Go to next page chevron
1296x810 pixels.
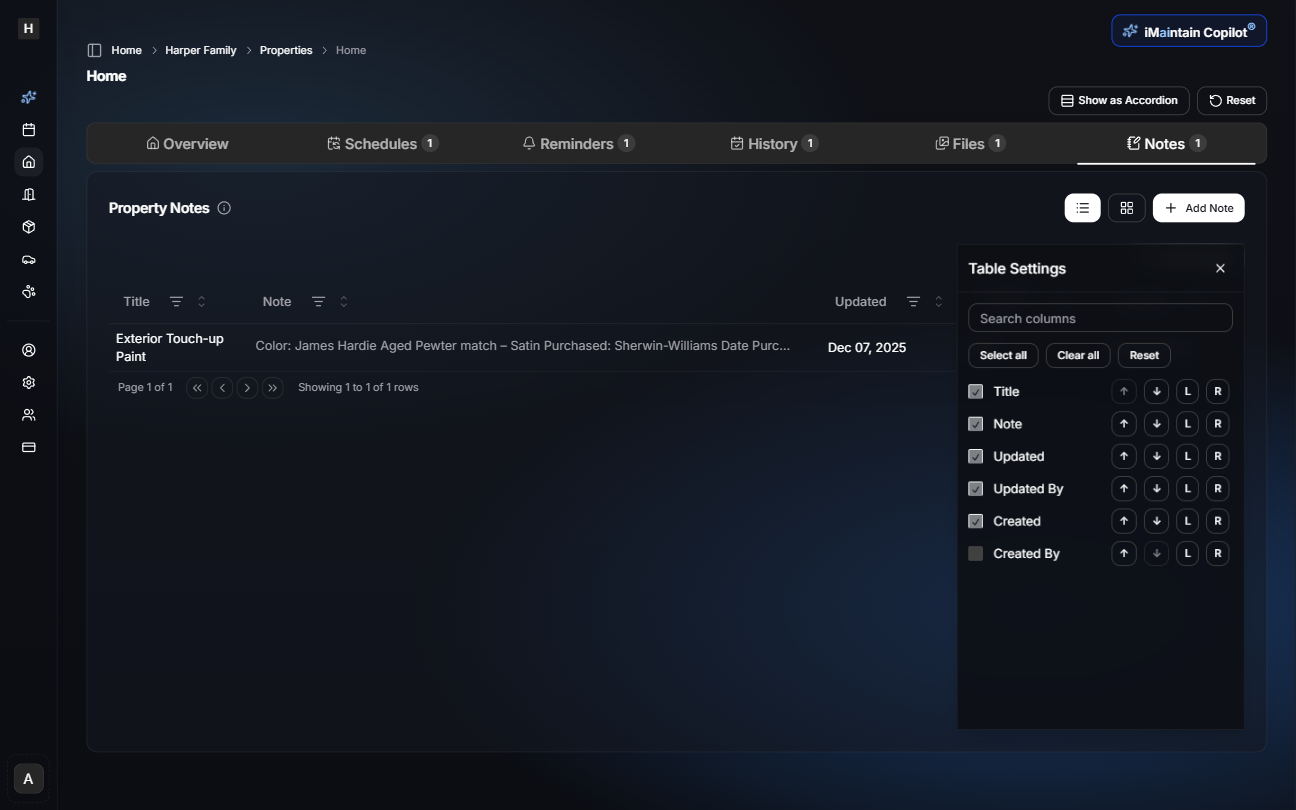click(247, 388)
